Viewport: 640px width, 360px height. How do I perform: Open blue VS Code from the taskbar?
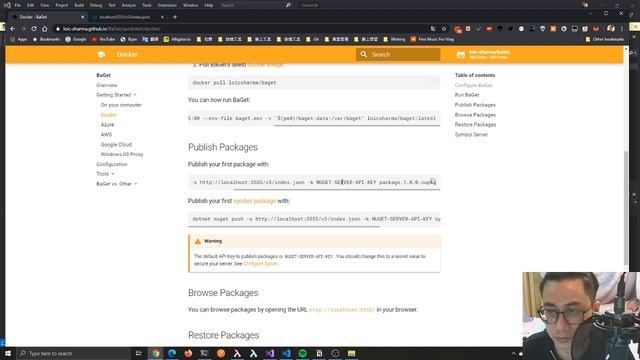[286, 353]
